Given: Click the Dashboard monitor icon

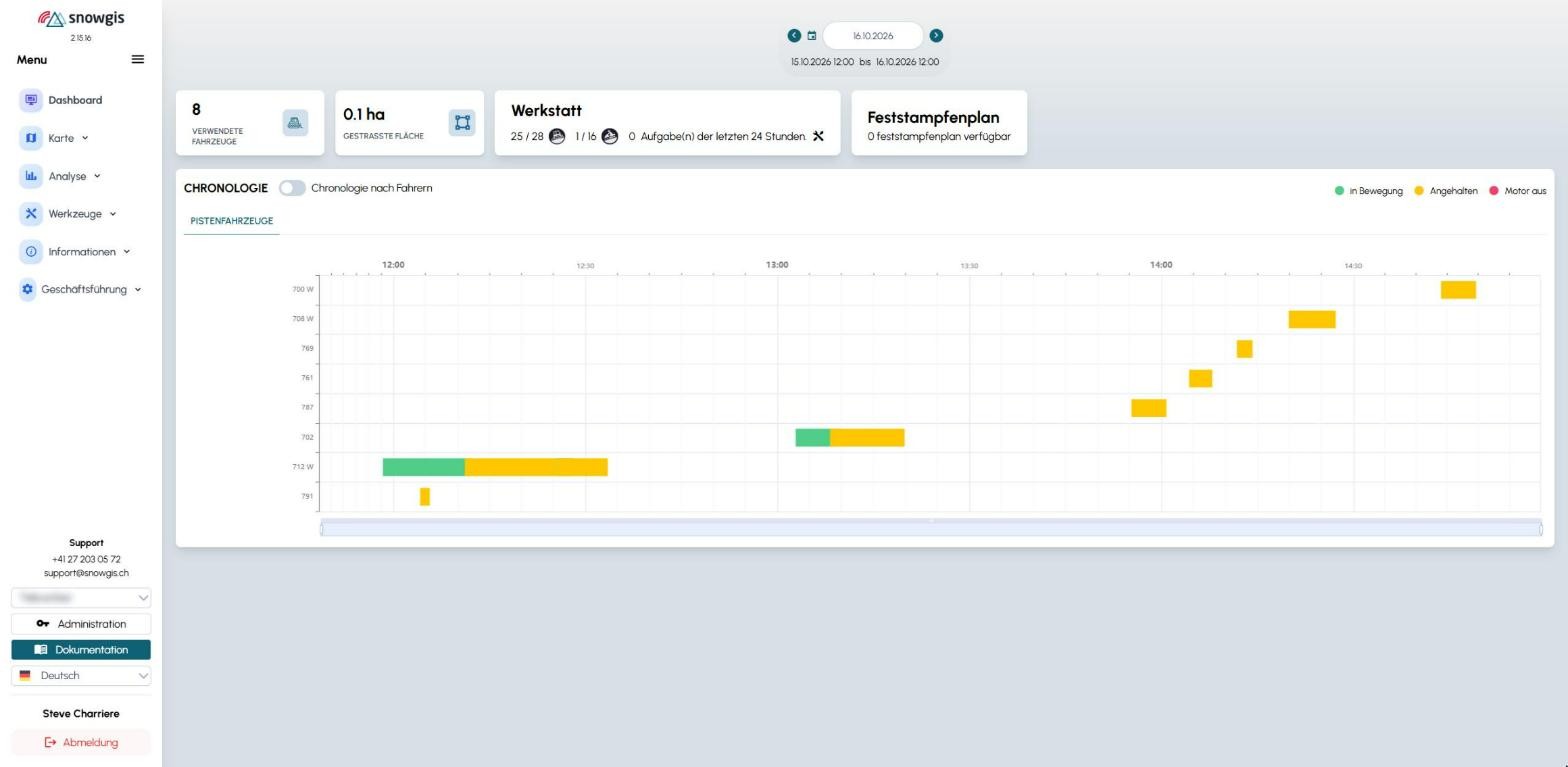Looking at the screenshot, I should click(31, 100).
